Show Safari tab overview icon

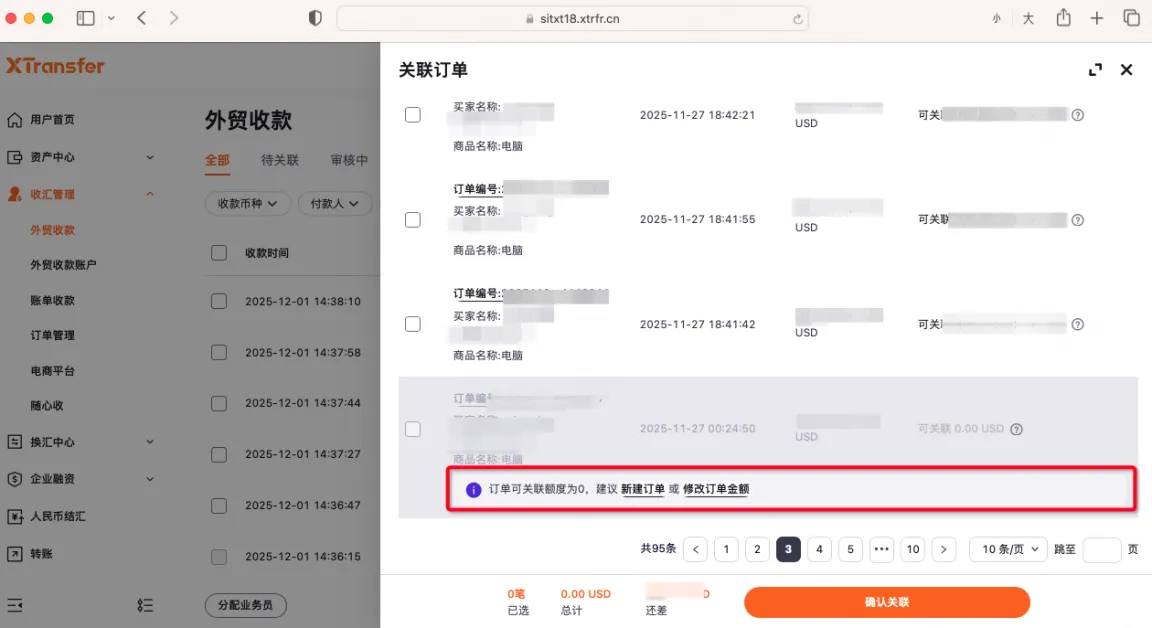pyautogui.click(x=1131, y=18)
